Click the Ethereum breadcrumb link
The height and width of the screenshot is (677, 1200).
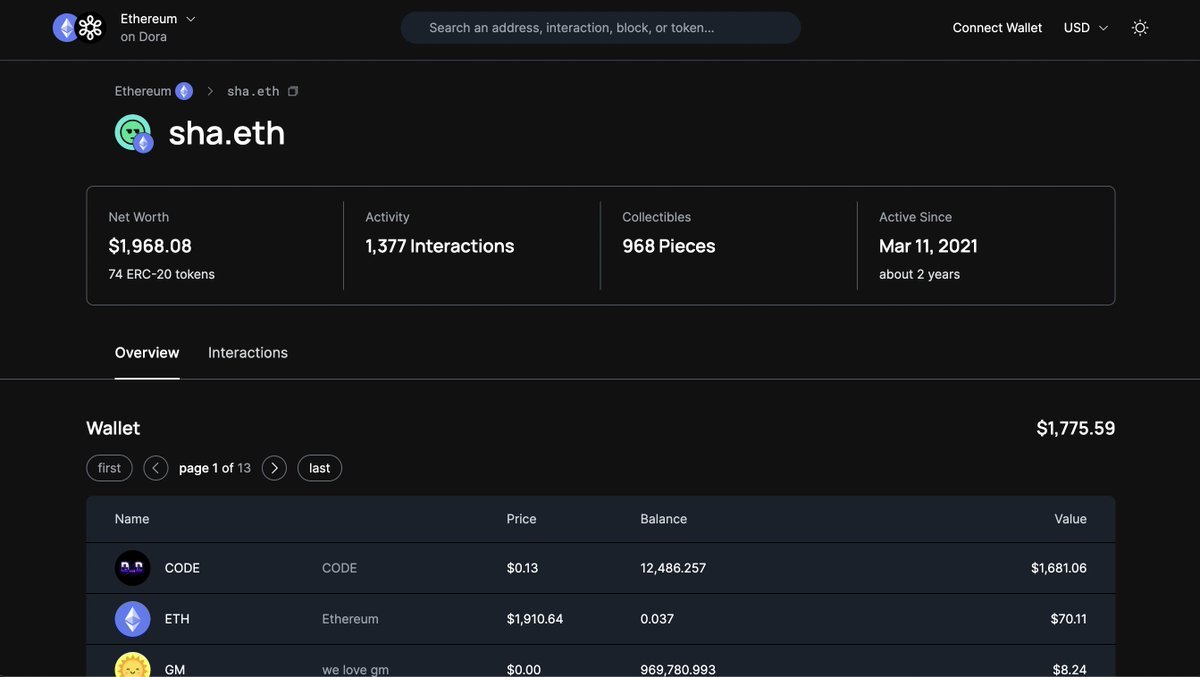tap(143, 91)
